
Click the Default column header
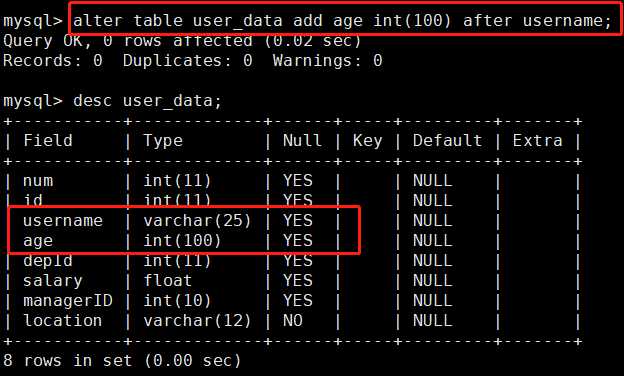[x=447, y=140]
